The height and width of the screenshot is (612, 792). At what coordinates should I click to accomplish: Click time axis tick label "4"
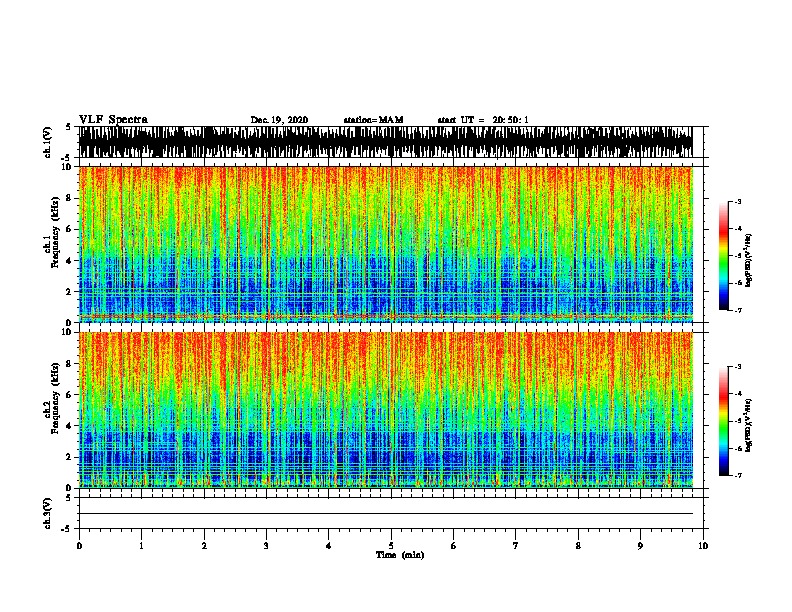point(328,546)
